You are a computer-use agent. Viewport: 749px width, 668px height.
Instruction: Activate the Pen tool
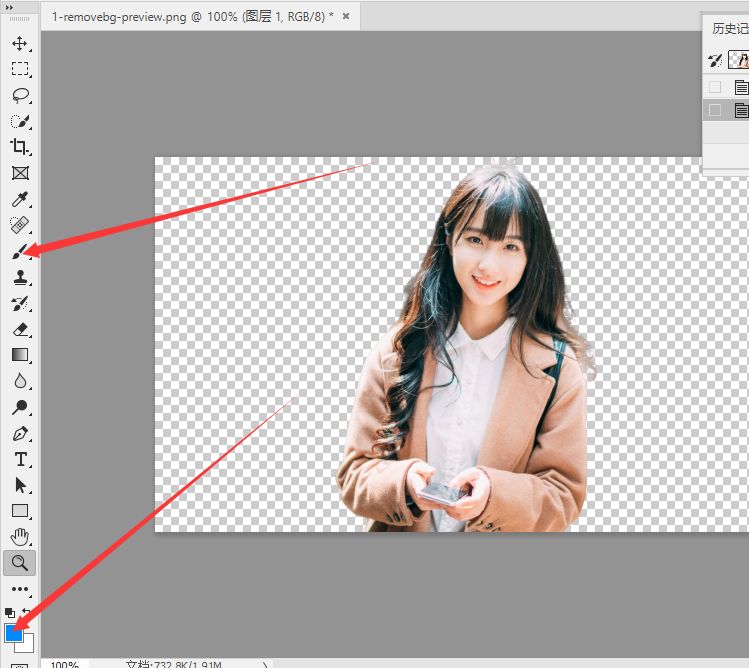pos(19,434)
